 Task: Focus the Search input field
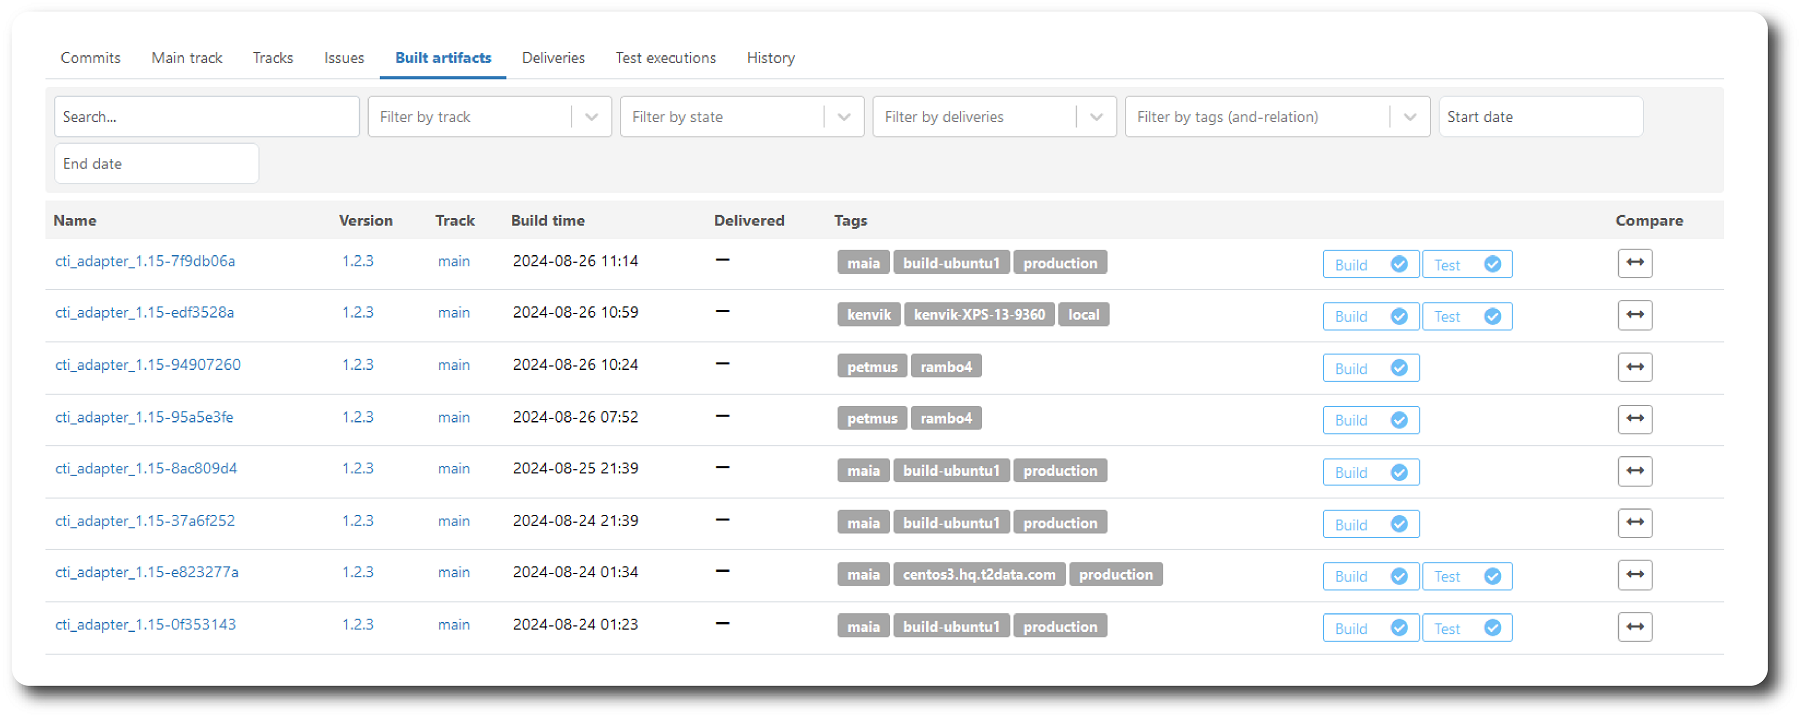[x=206, y=117]
